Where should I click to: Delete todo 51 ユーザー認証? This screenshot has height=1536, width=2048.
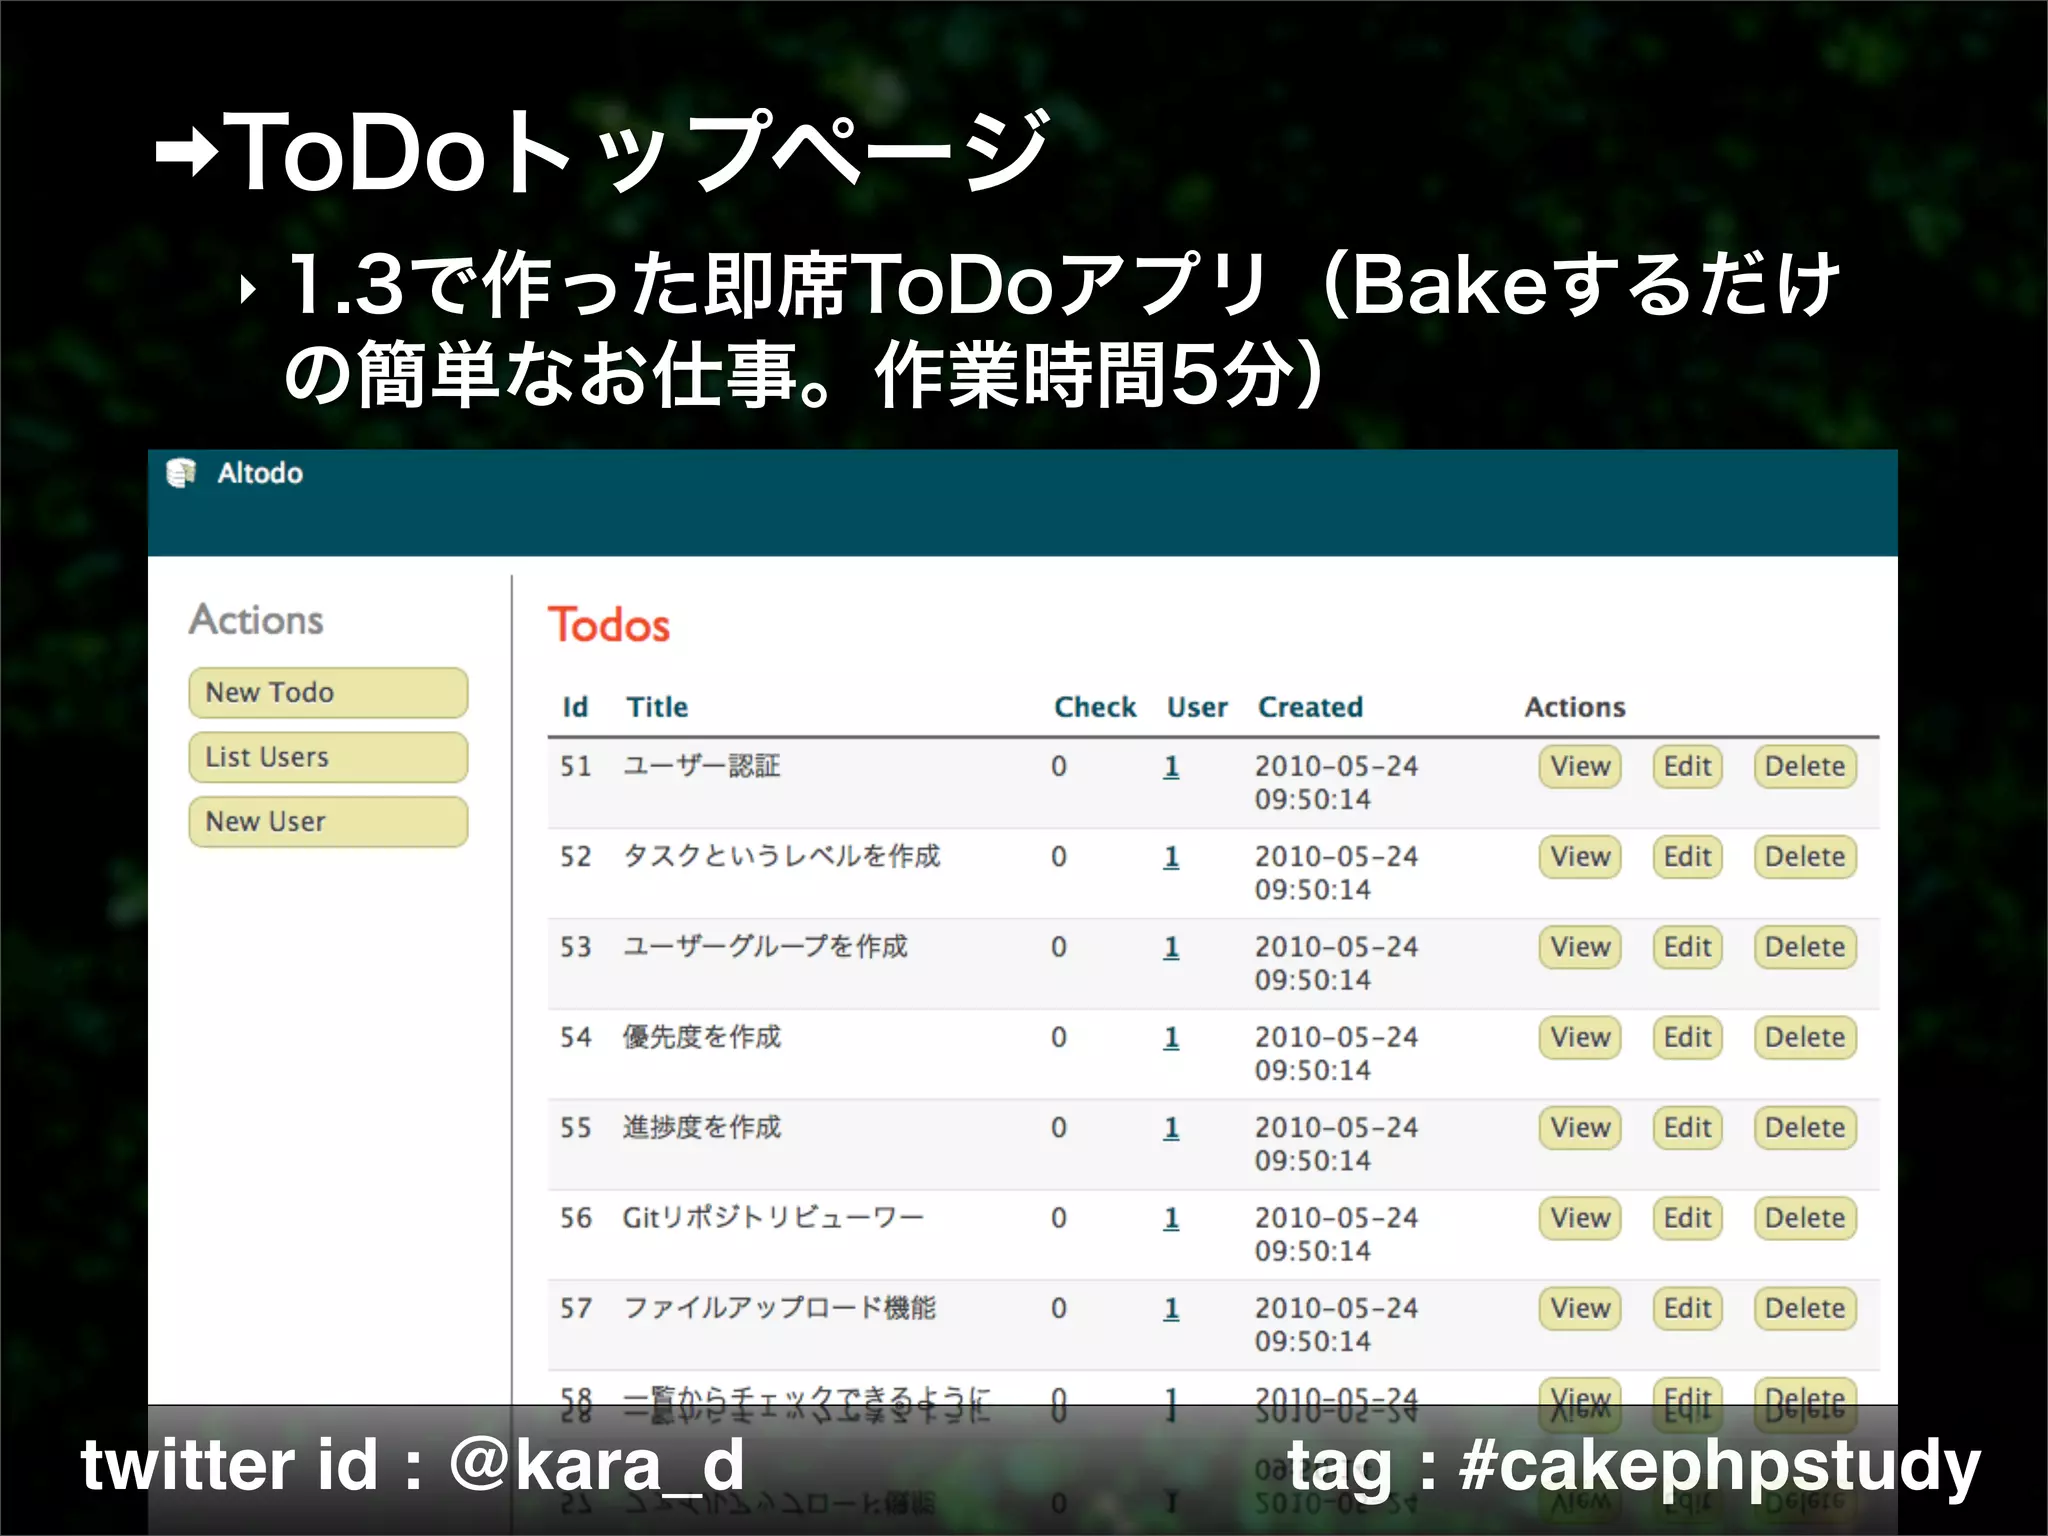(1805, 766)
